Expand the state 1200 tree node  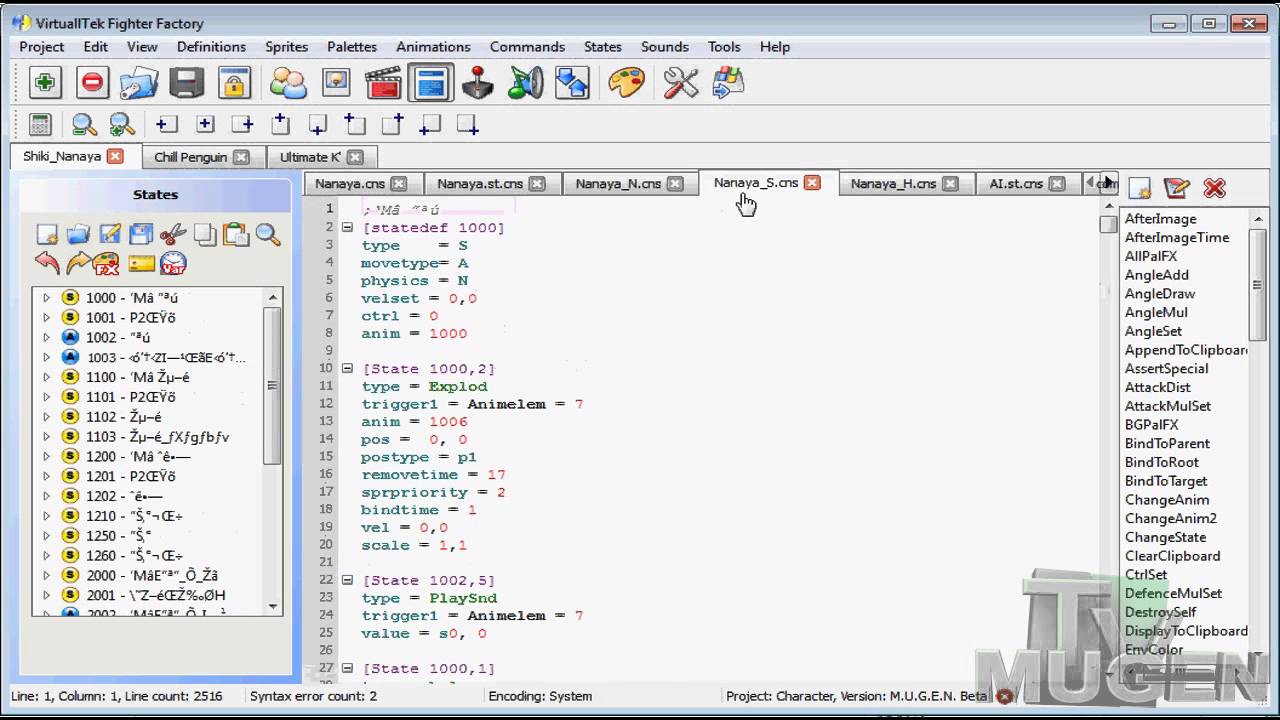point(46,456)
